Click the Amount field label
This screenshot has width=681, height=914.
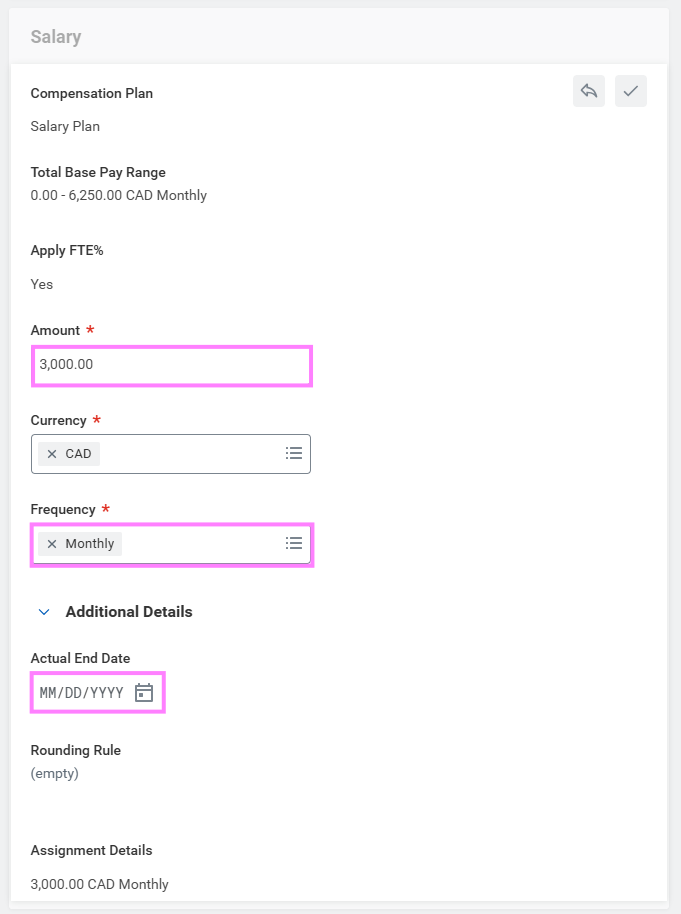[x=55, y=330]
